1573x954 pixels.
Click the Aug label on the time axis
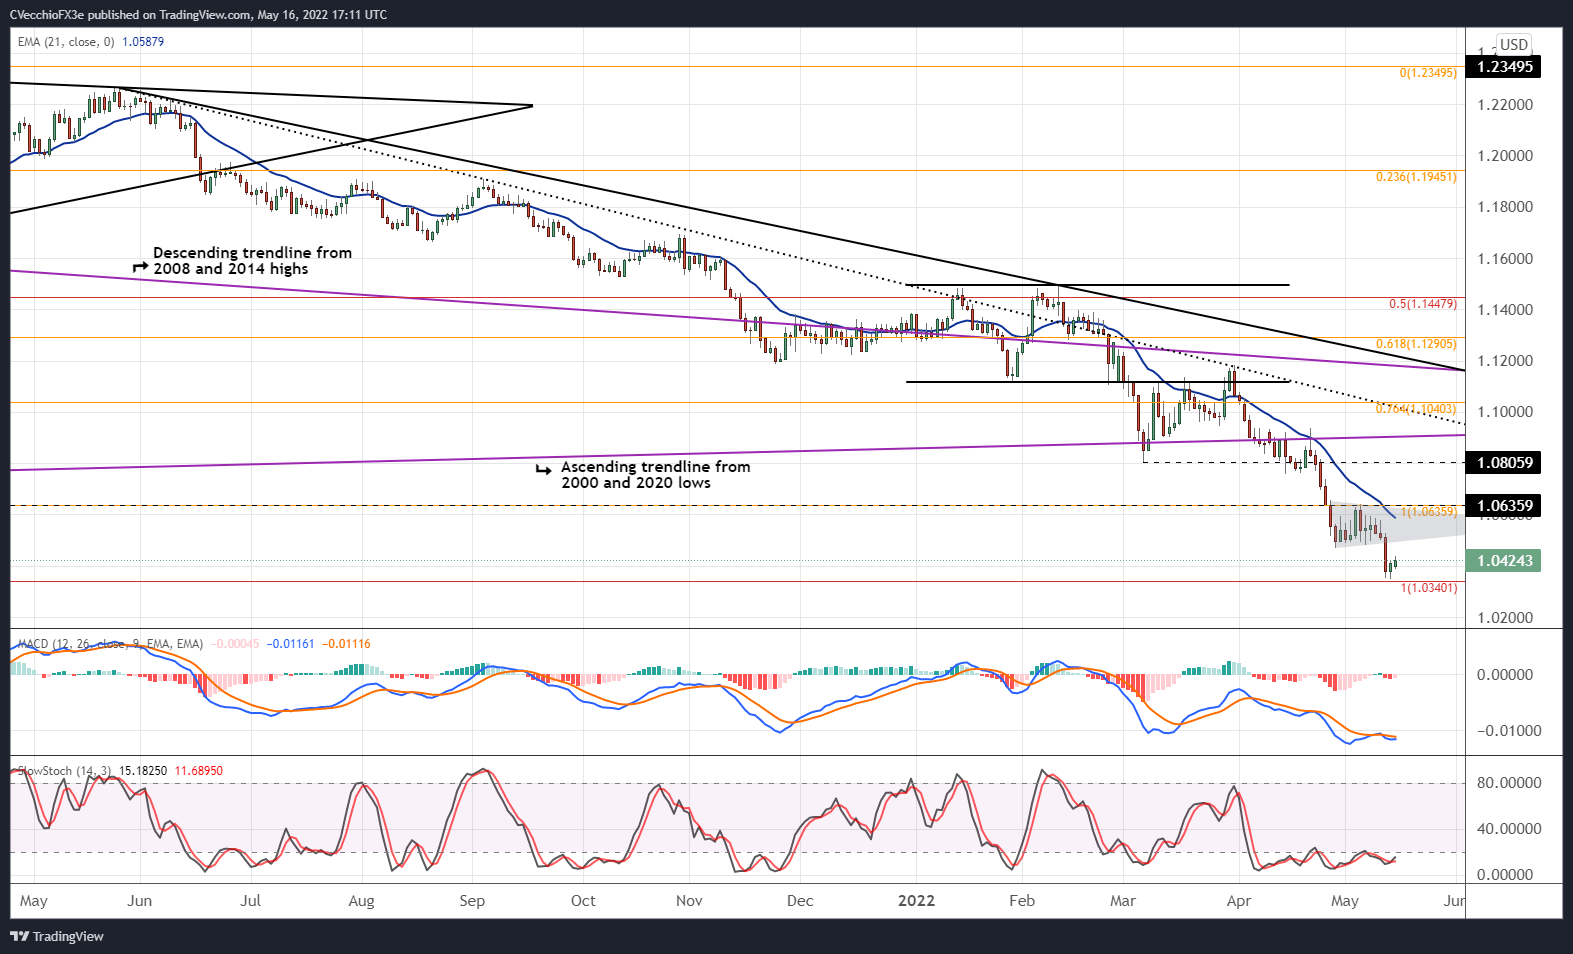pos(361,901)
